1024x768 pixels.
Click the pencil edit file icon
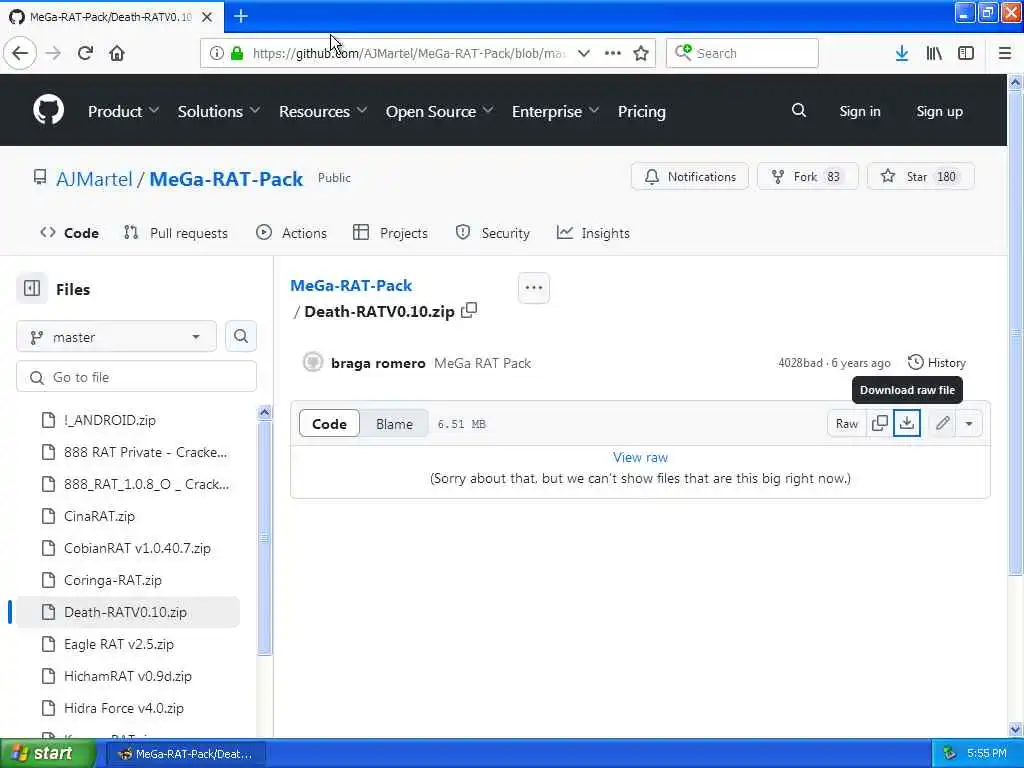pyautogui.click(x=942, y=423)
